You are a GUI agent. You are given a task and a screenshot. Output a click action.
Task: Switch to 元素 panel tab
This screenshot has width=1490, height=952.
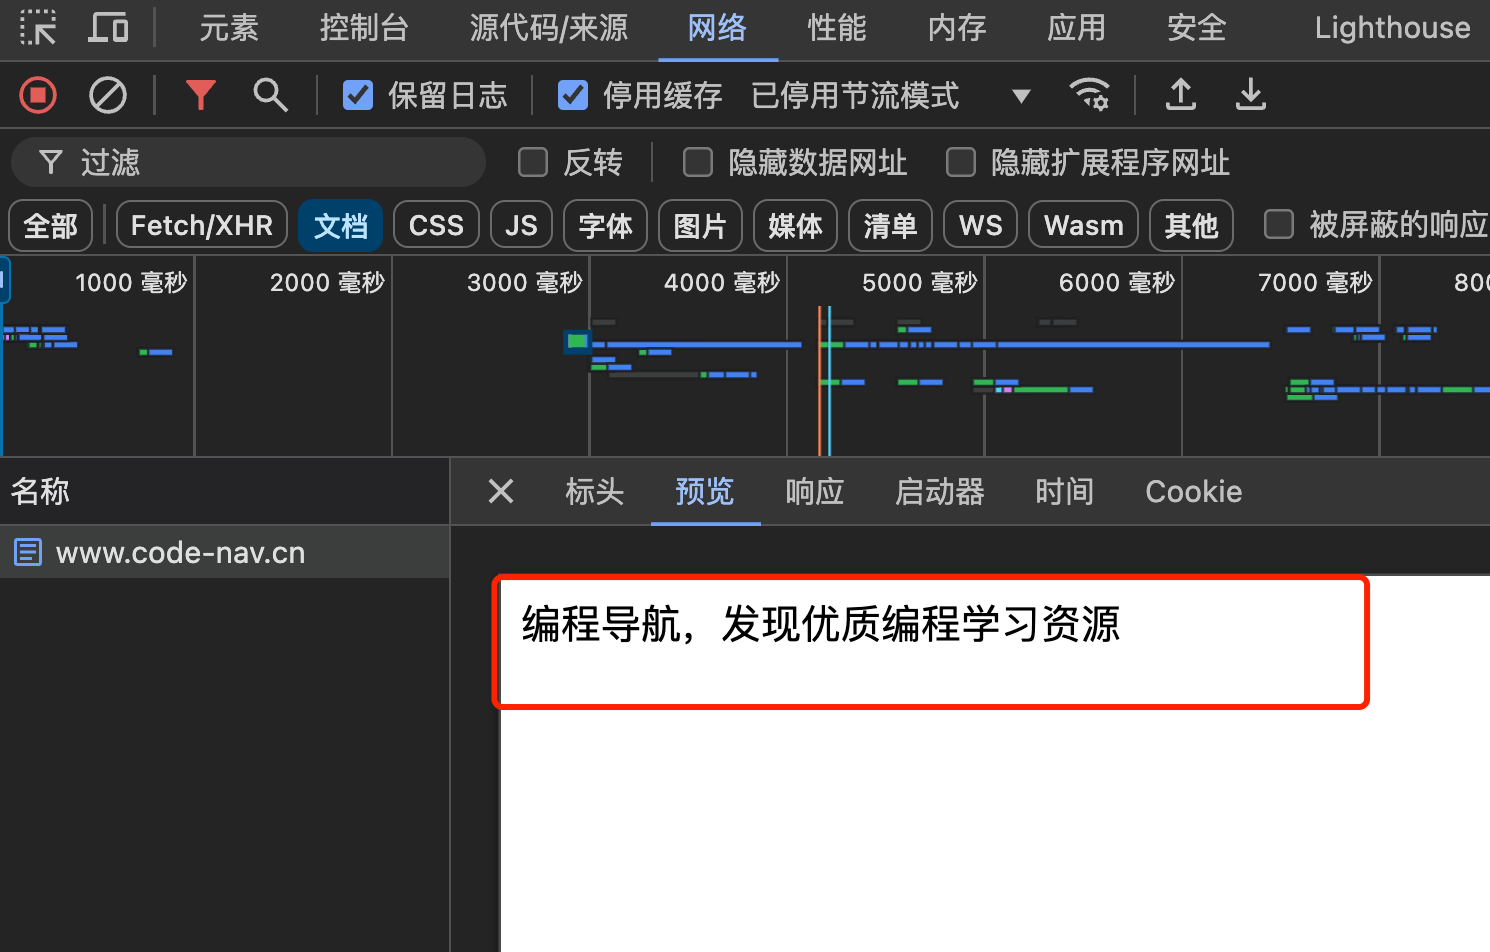point(229,28)
